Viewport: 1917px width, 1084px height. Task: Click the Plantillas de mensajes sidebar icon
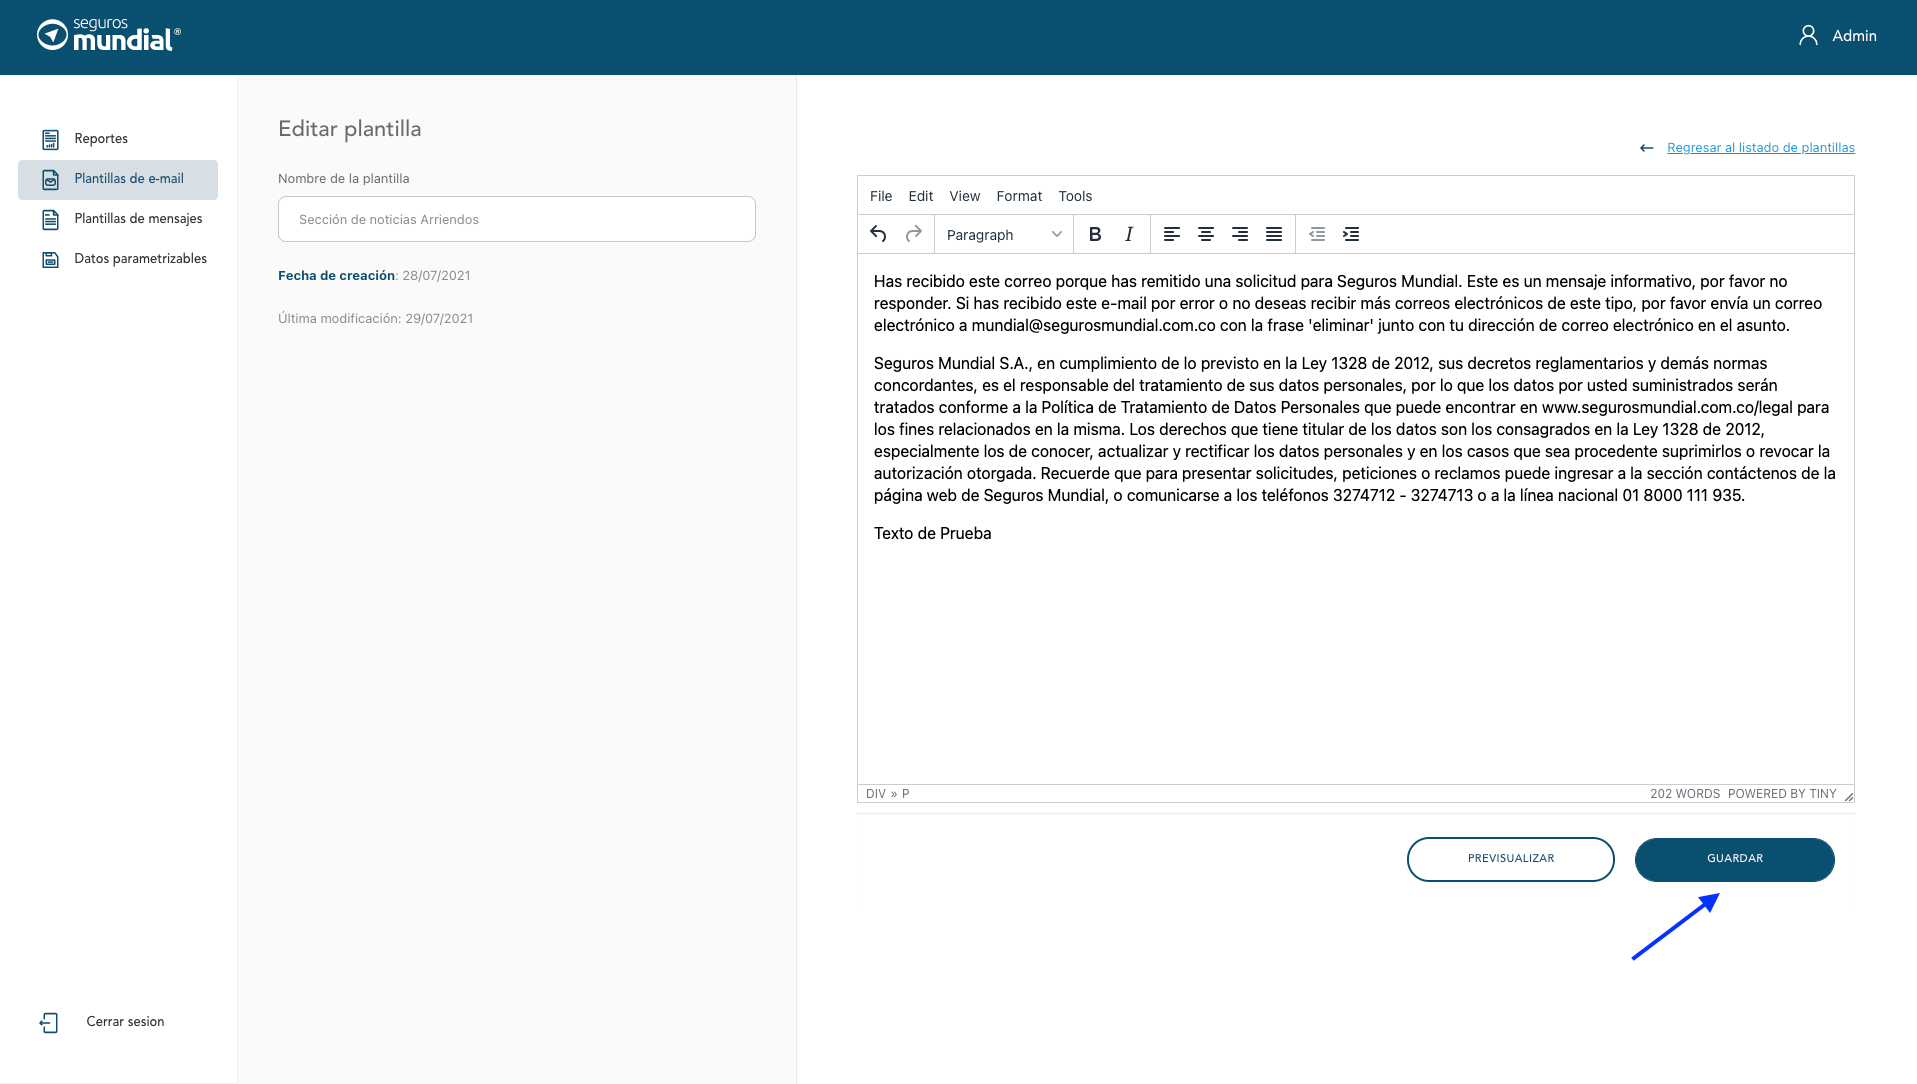[x=50, y=219]
